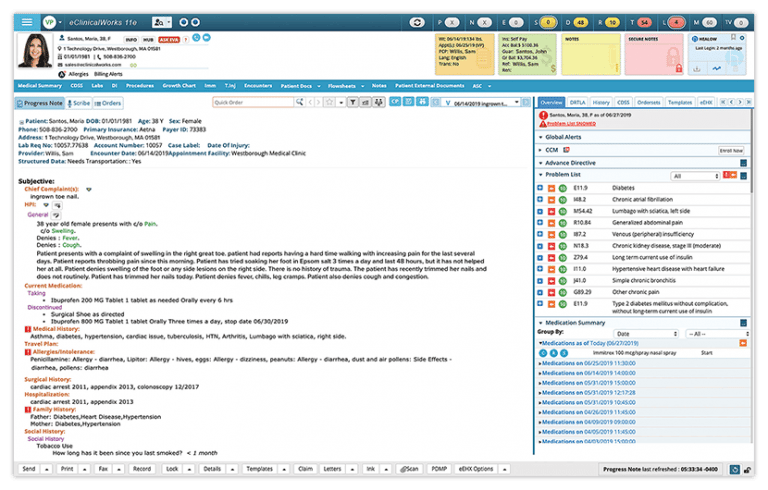Click the red alert icon beside patient summary
This screenshot has width=768, height=490.
click(x=543, y=115)
